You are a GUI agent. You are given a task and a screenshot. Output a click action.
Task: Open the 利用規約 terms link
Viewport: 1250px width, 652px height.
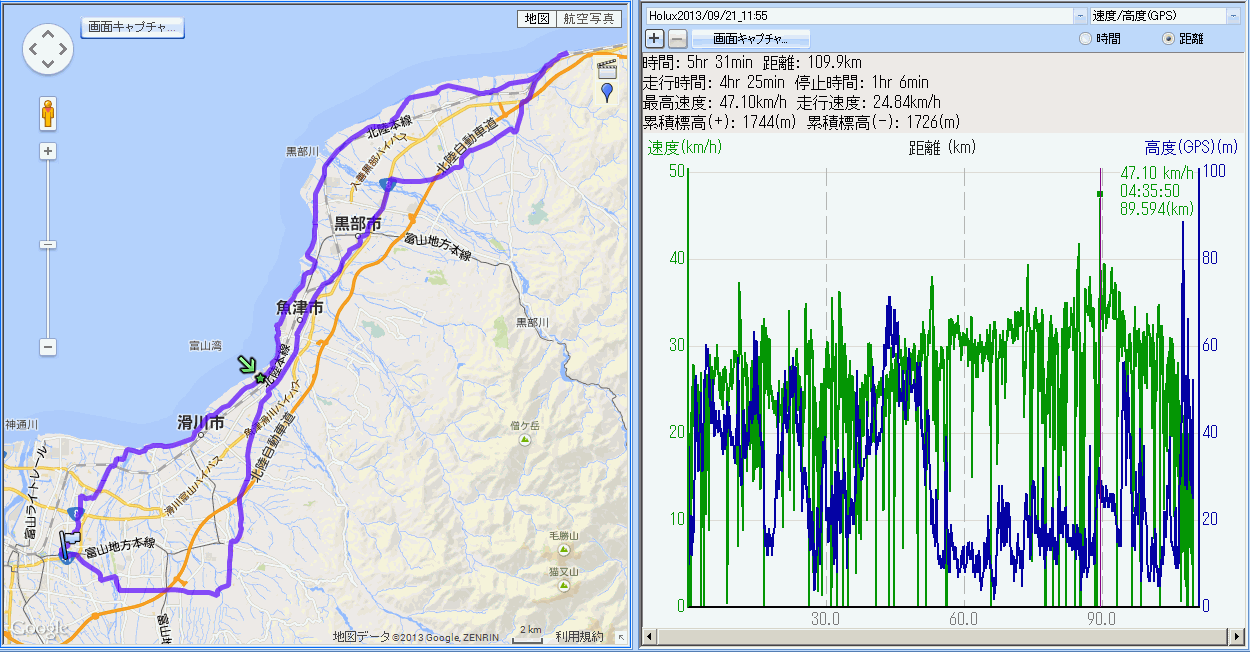point(580,637)
